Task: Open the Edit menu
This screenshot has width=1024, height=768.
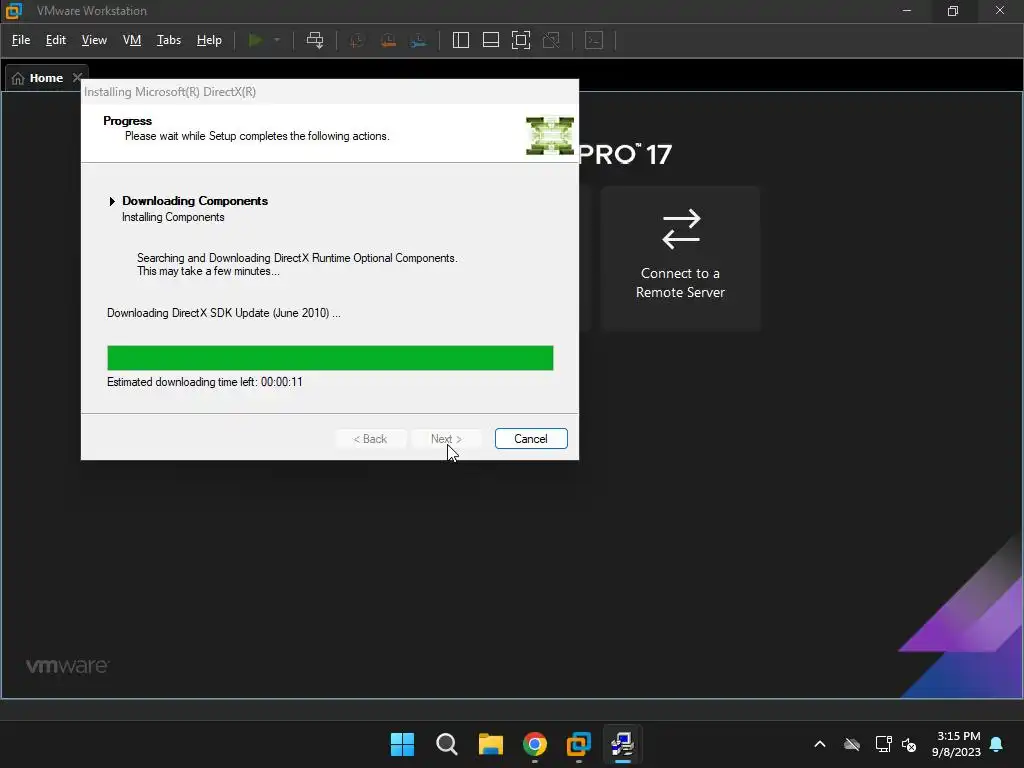Action: 56,40
